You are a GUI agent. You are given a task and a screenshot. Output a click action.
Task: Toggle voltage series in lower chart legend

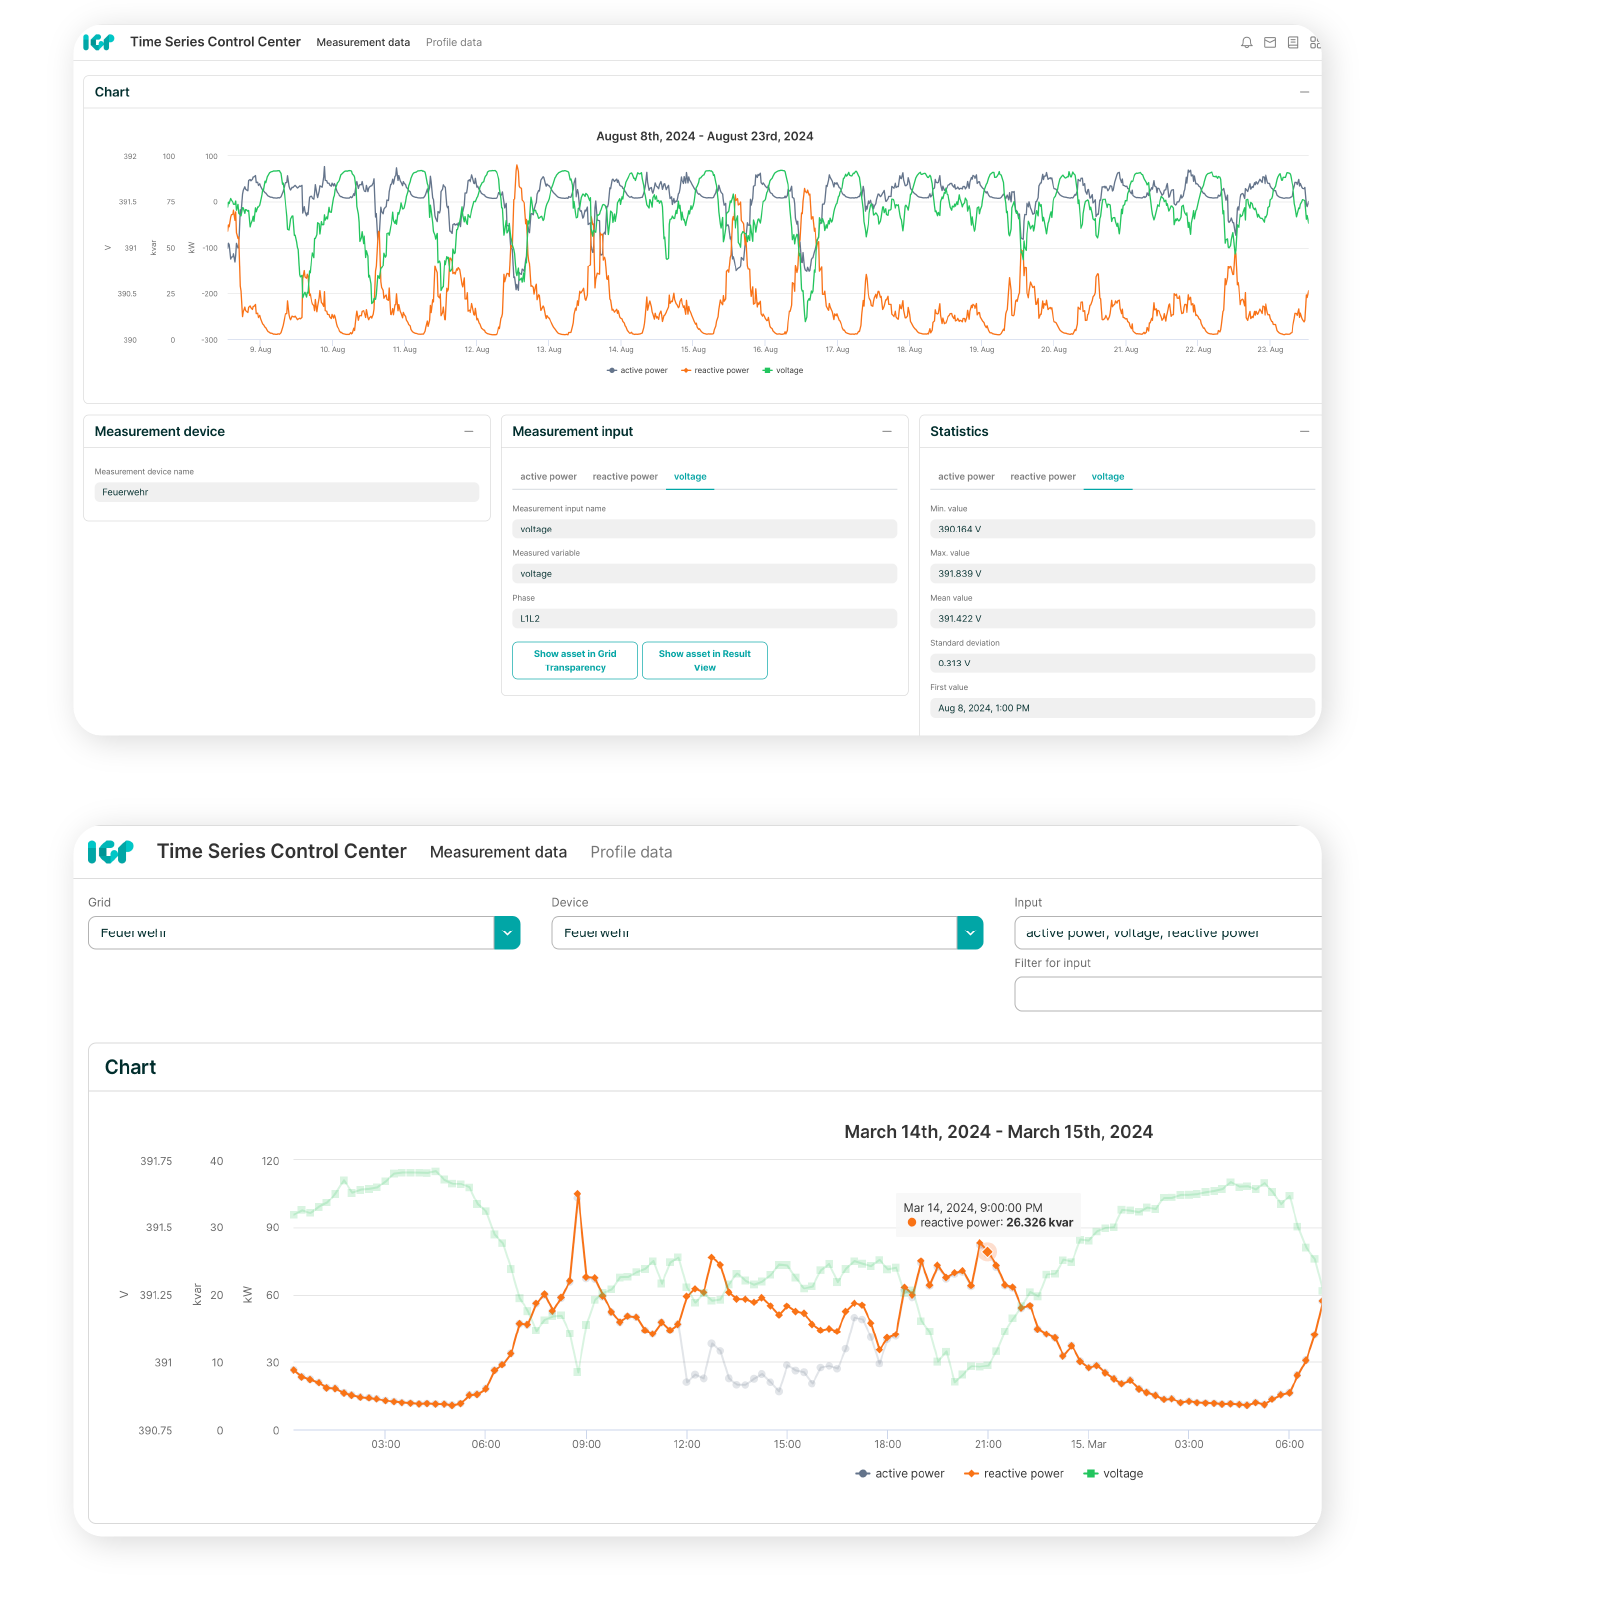1113,1474
